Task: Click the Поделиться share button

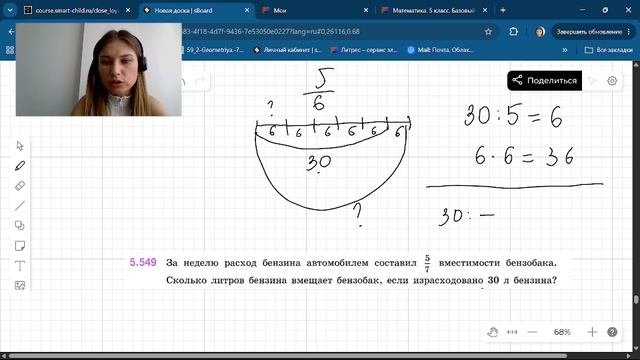Action: 544,80
